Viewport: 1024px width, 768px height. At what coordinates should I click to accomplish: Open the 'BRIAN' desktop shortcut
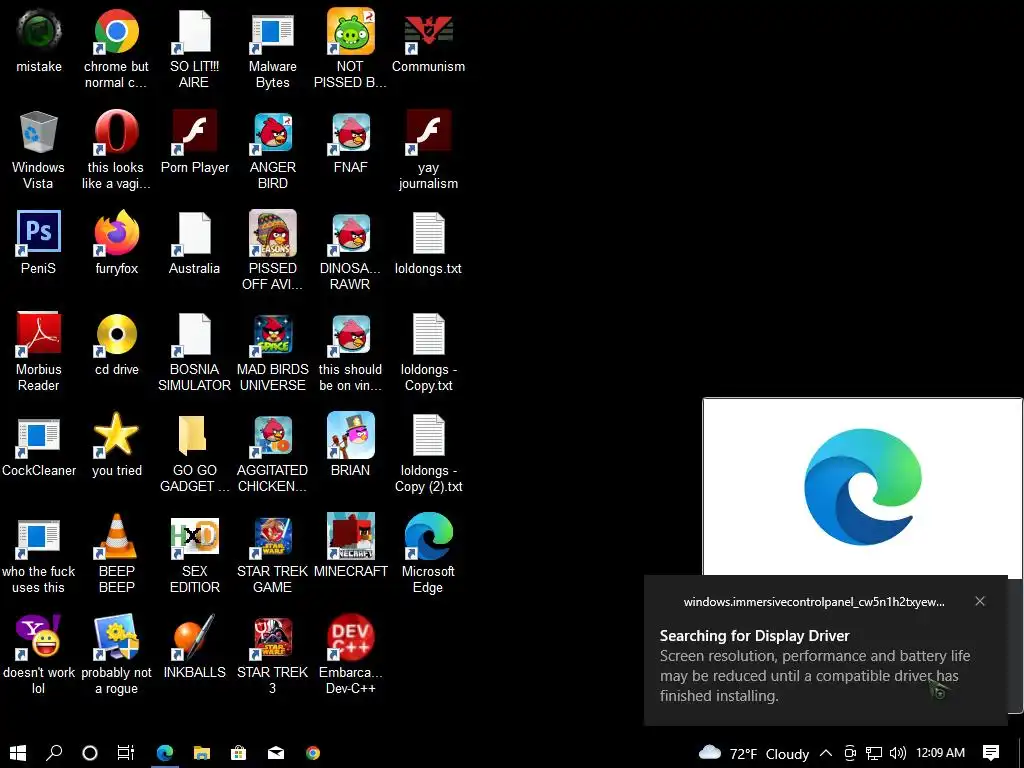coord(350,445)
